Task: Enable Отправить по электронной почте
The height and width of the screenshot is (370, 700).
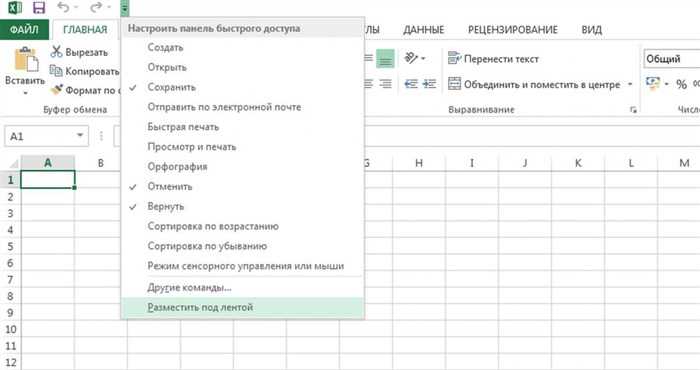Action: (243, 107)
